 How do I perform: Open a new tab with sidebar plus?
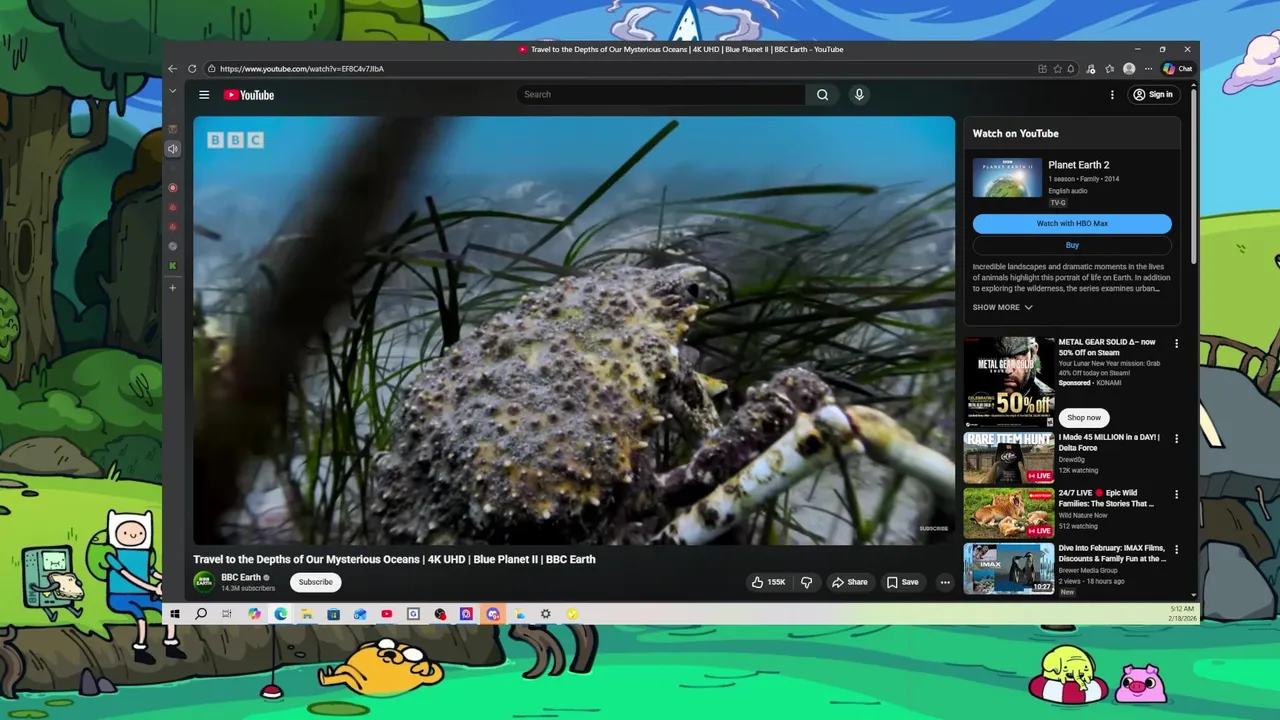pyautogui.click(x=172, y=288)
